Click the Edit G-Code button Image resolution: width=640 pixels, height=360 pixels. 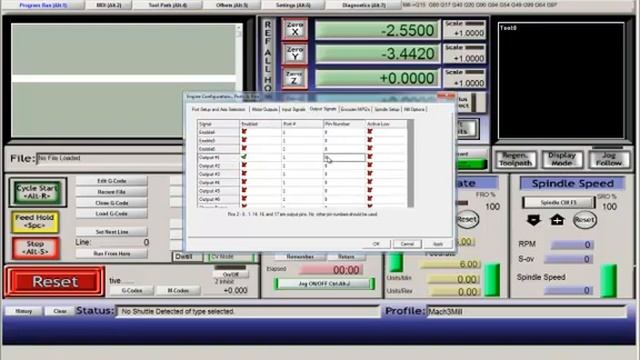(x=111, y=181)
